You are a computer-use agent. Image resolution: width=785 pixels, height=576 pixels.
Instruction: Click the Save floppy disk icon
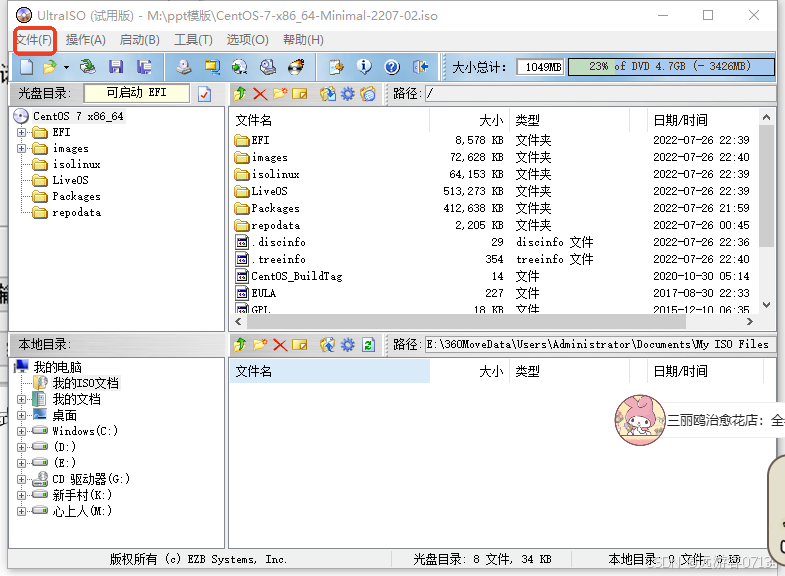[116, 67]
